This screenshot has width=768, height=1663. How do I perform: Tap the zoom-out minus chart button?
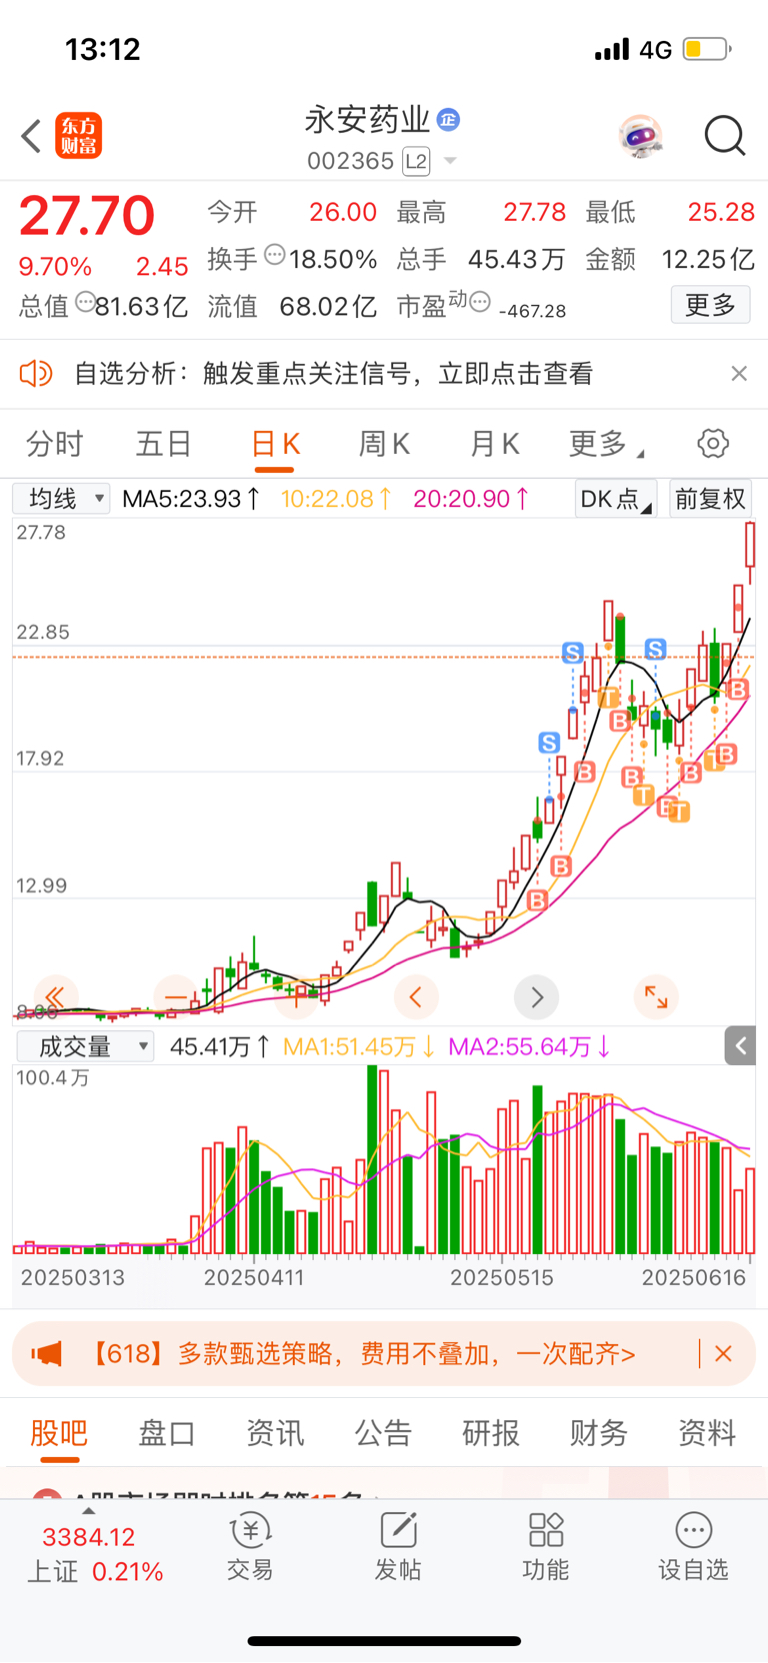176,997
